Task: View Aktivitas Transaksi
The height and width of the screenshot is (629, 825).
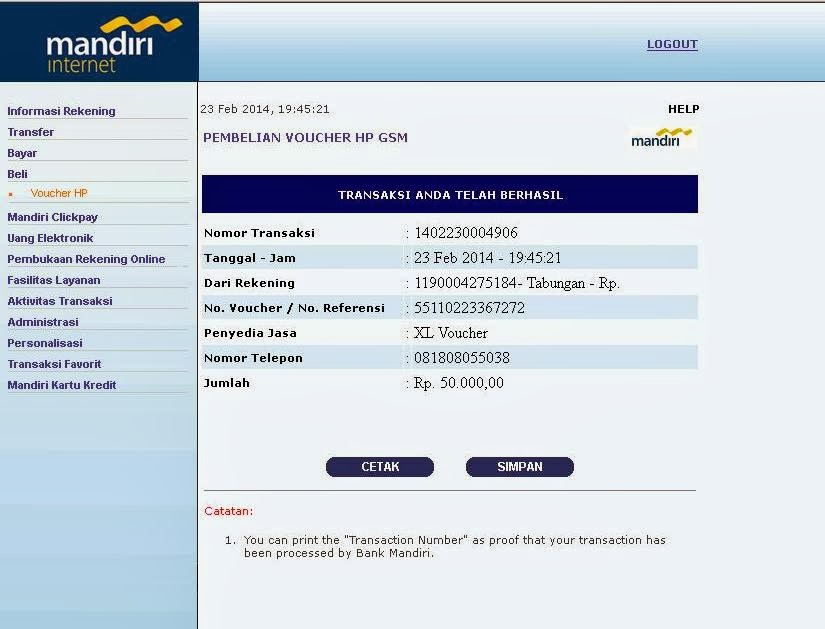Action: pos(60,301)
